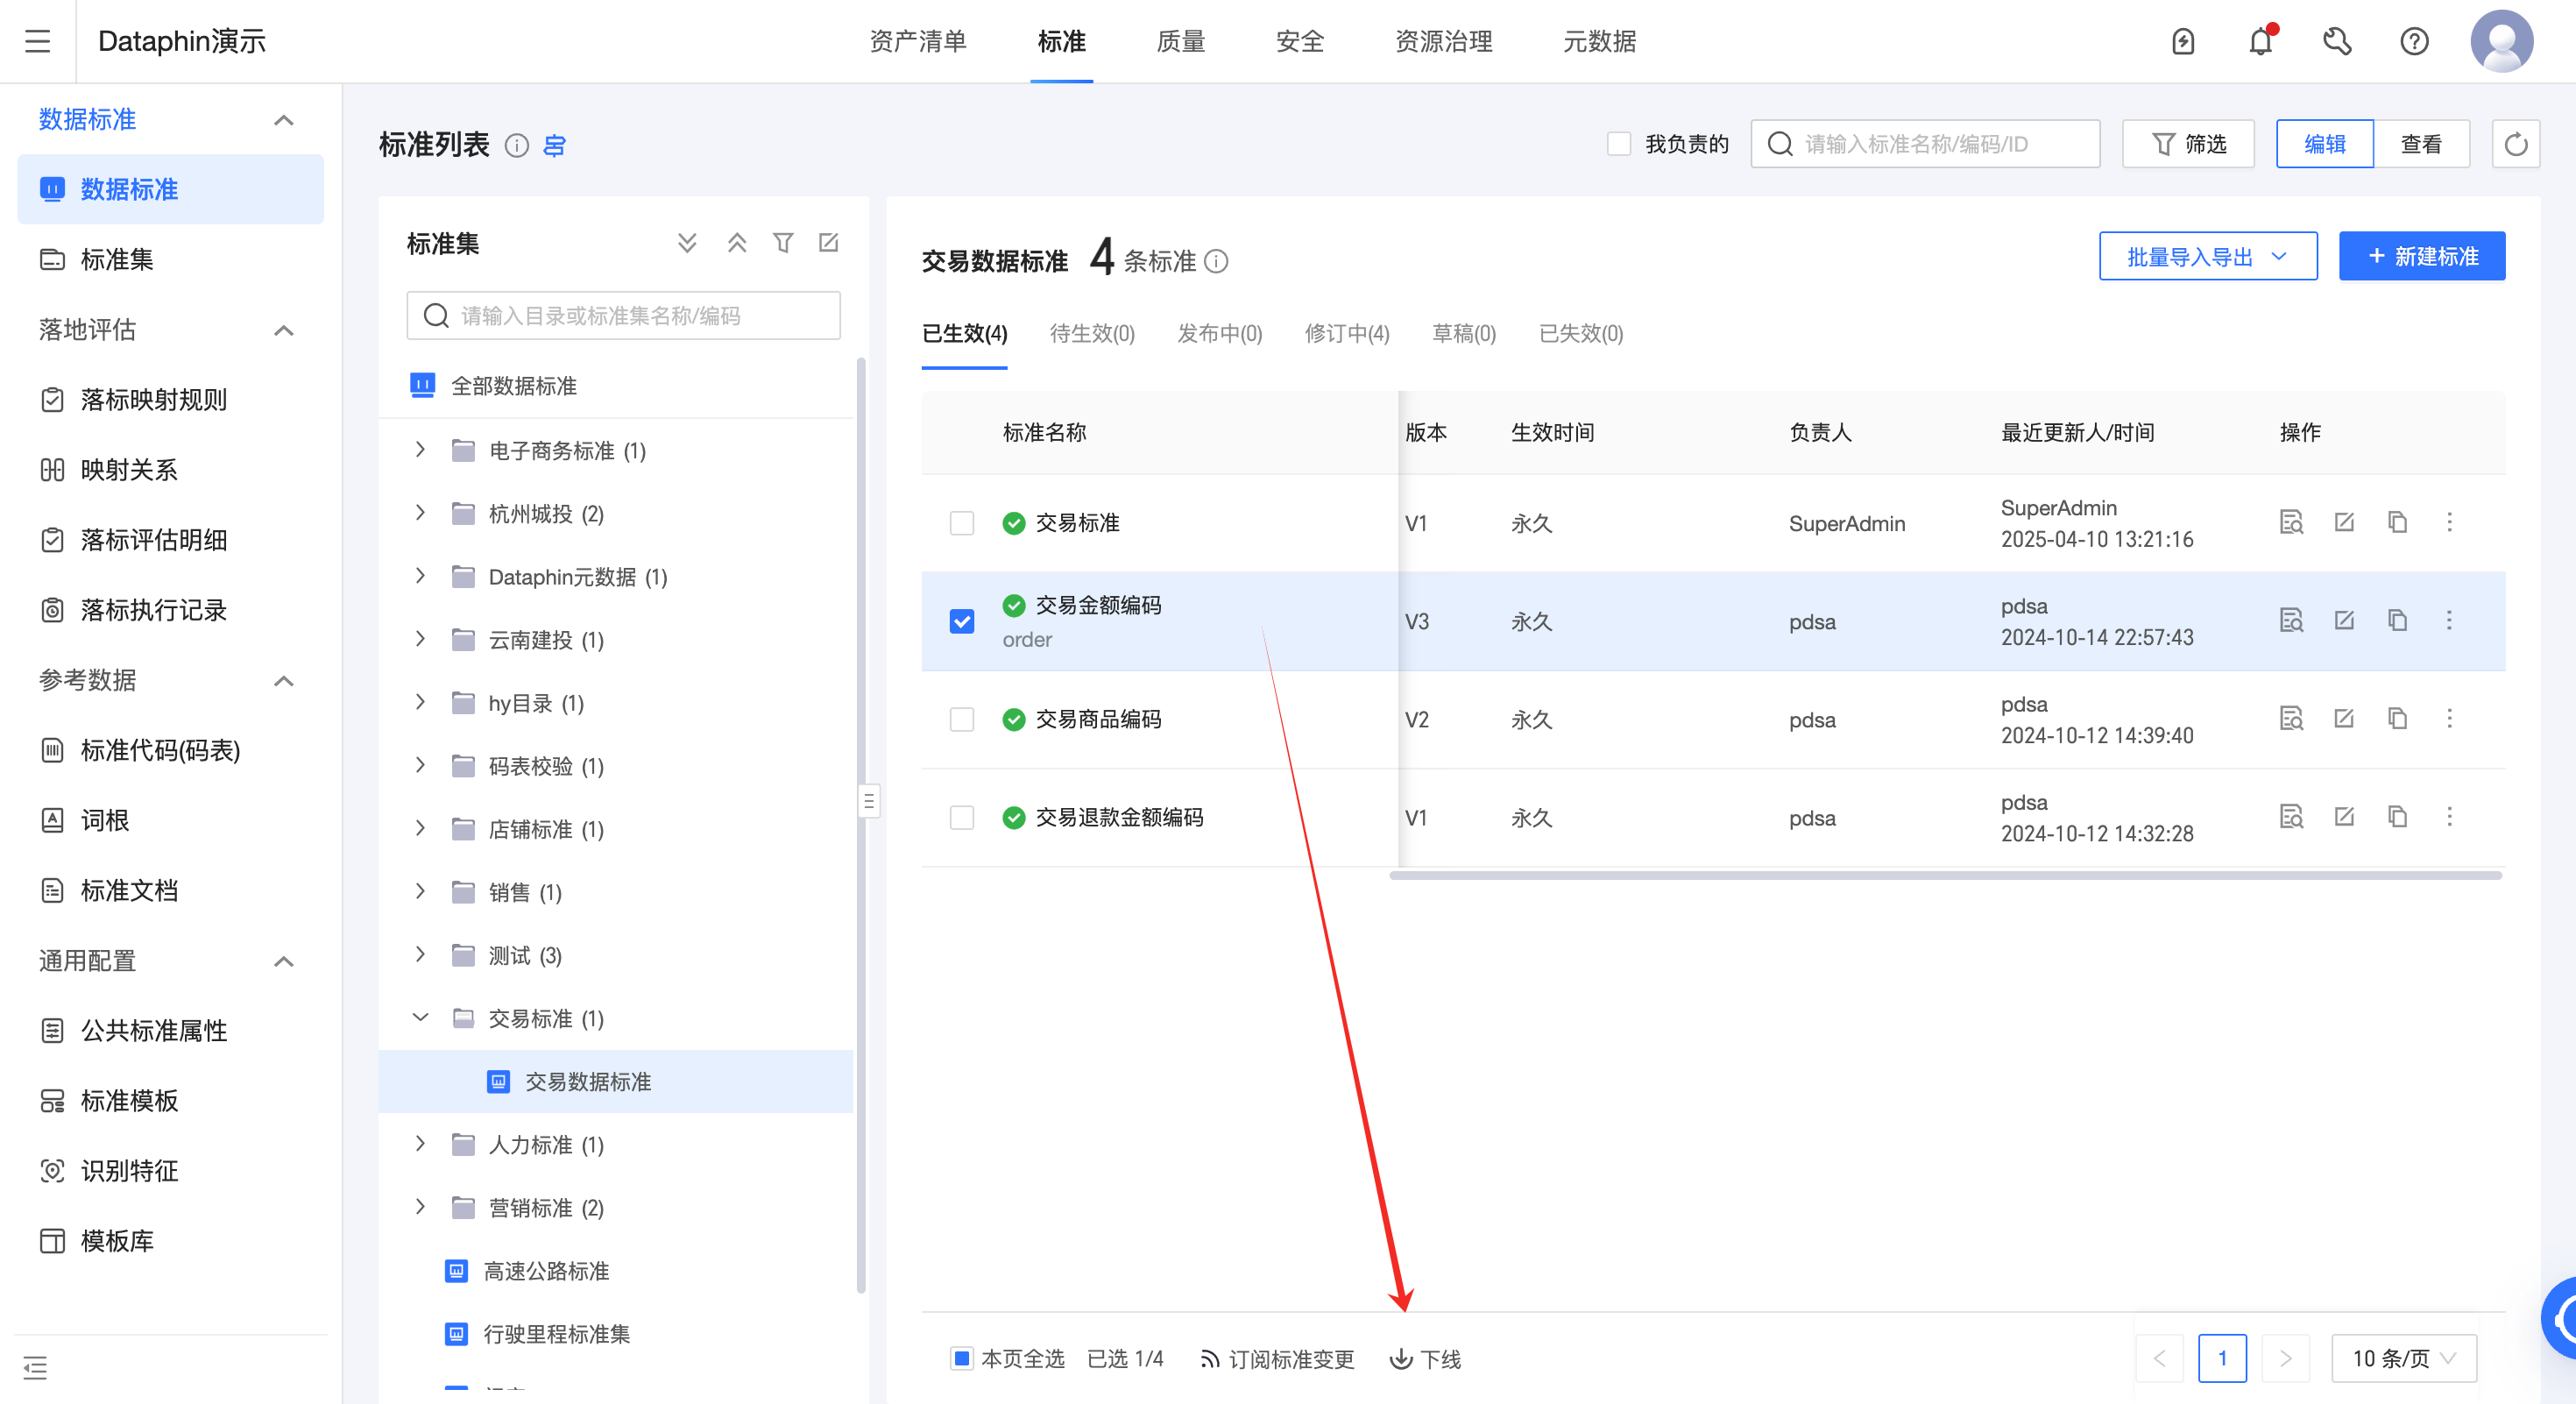The image size is (2576, 1404).
Task: Open the 10条/页 page size dropdown
Action: click(x=2403, y=1358)
